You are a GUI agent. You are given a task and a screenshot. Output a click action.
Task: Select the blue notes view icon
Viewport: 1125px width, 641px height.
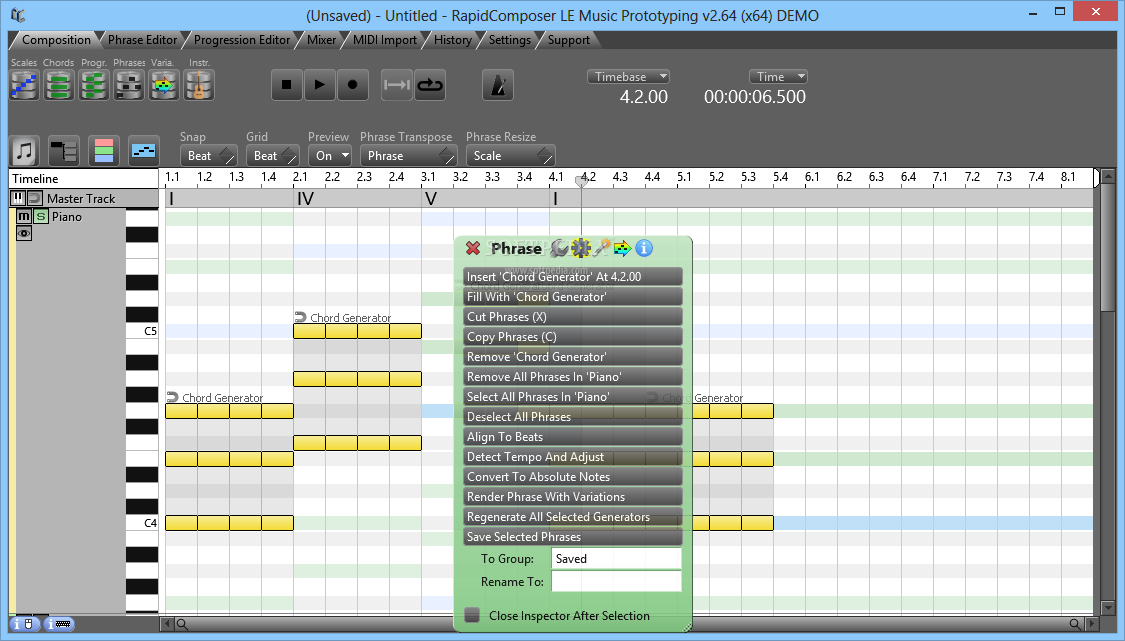pos(143,151)
